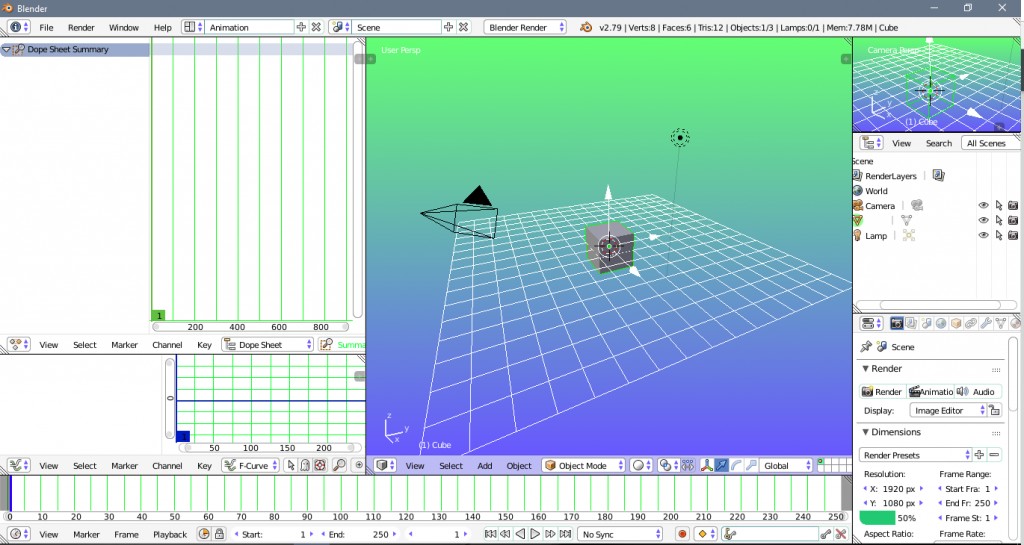
Task: Click the World properties tab icon
Action: tap(941, 323)
